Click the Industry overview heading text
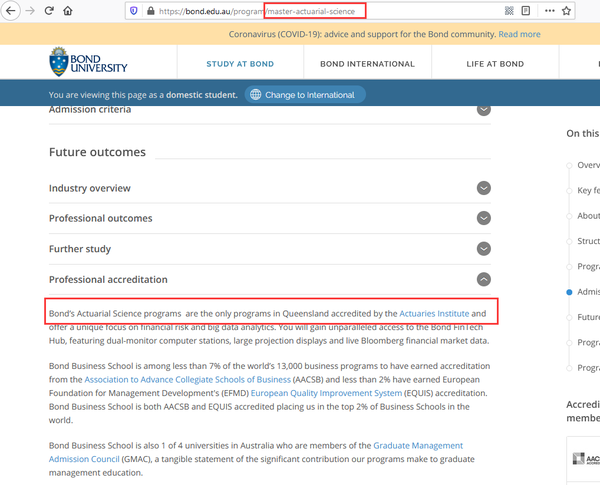Viewport: 600px width, 485px height. point(90,188)
